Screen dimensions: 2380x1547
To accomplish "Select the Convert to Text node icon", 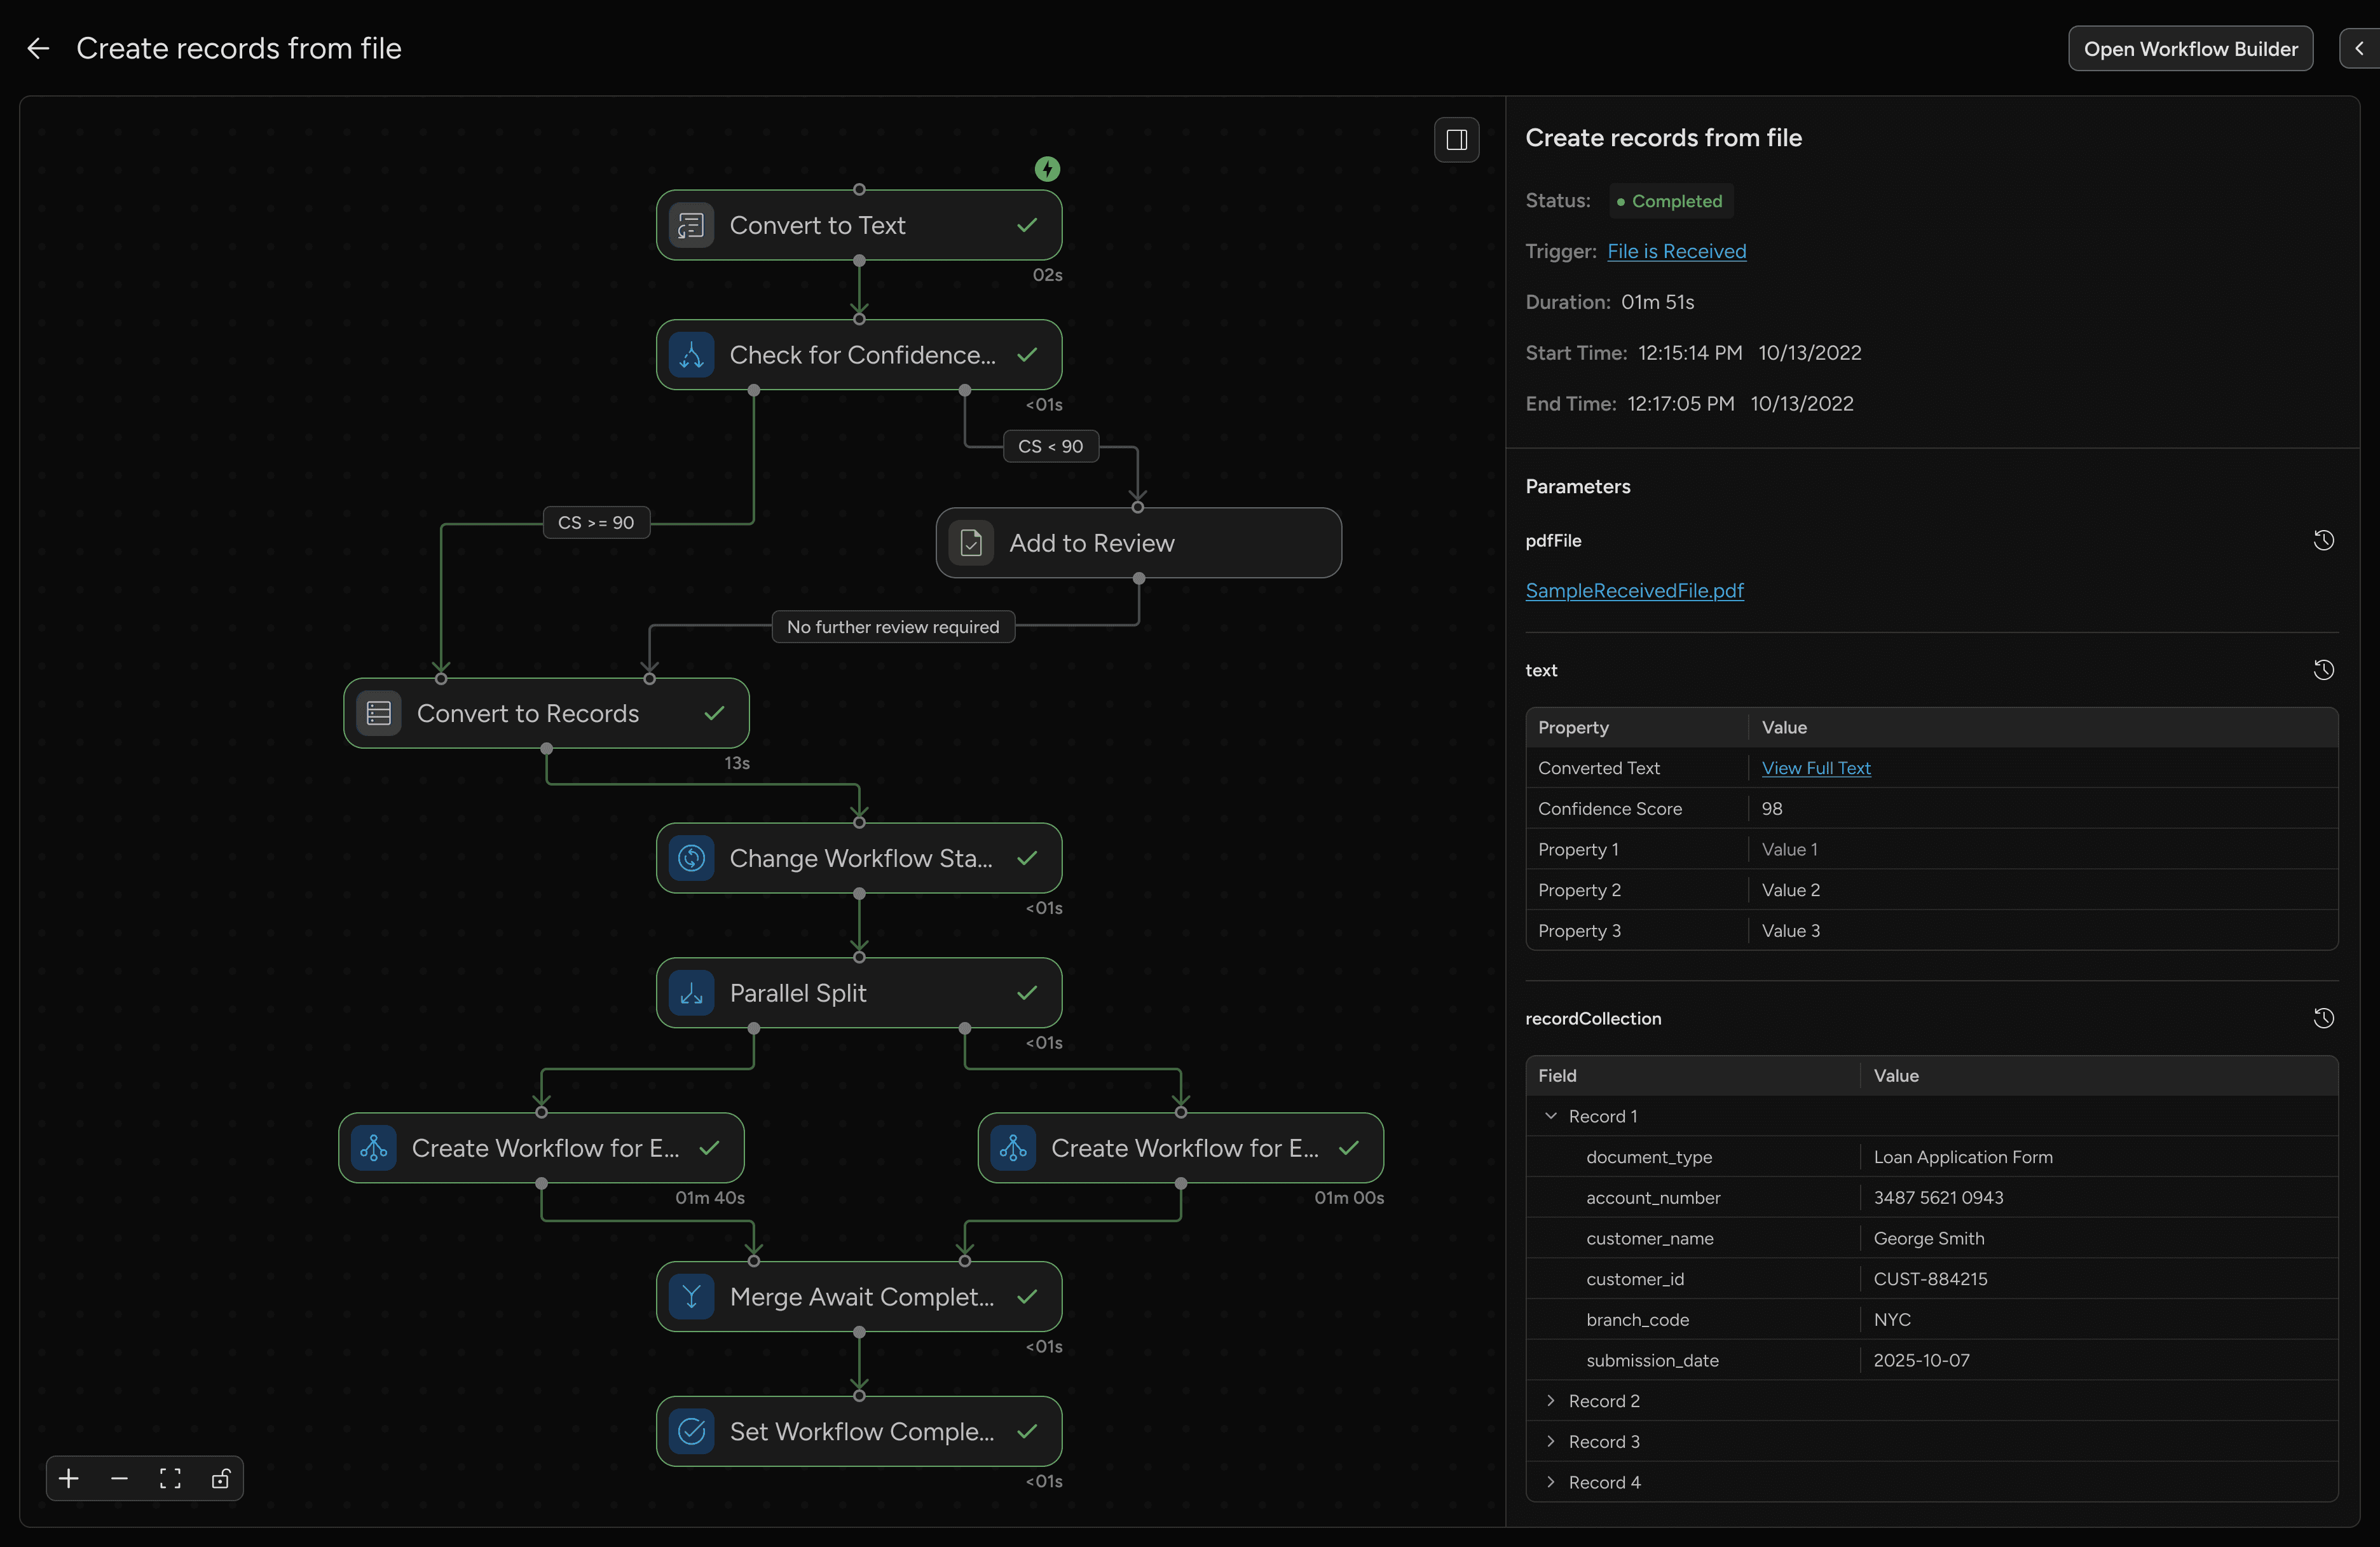I will (x=692, y=225).
